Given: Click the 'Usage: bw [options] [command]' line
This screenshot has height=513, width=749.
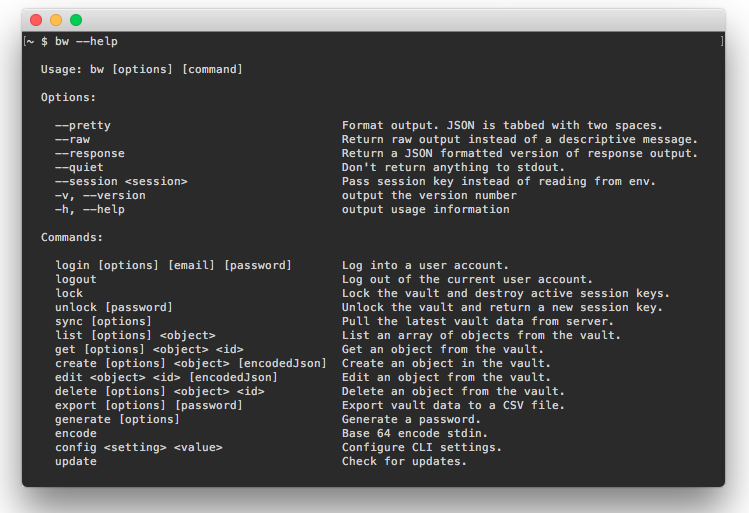Looking at the screenshot, I should 141,69.
